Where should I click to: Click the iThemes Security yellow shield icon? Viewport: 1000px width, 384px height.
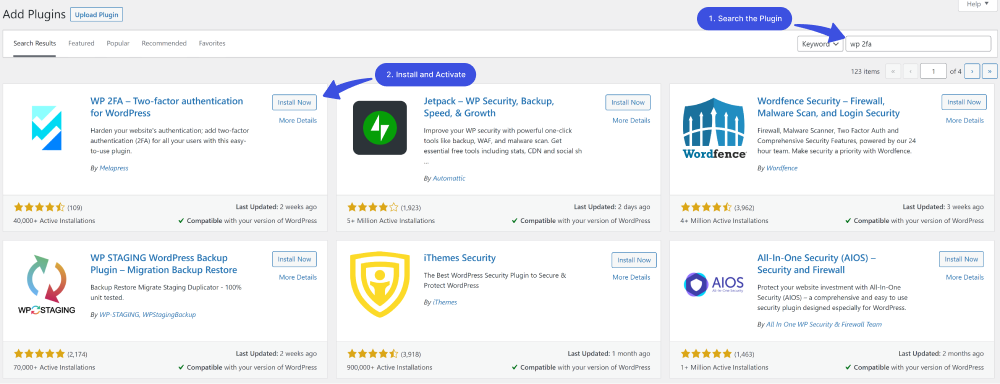(381, 284)
